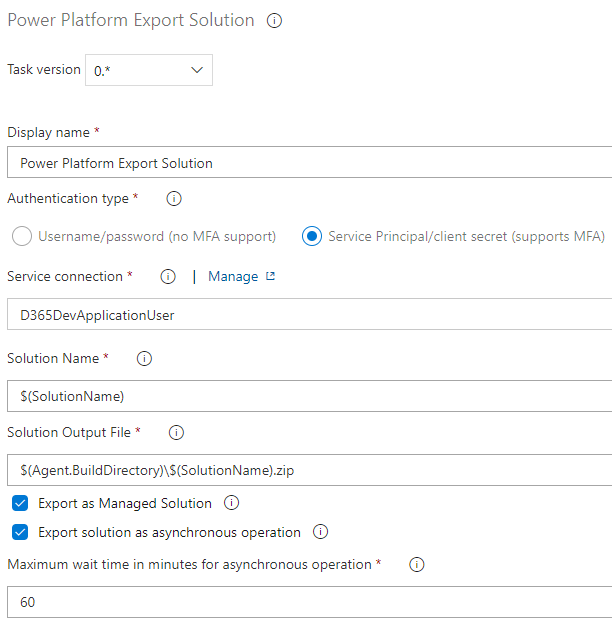Image resolution: width=612 pixels, height=631 pixels.
Task: Open the Manage service connection link
Action: pyautogui.click(x=233, y=277)
